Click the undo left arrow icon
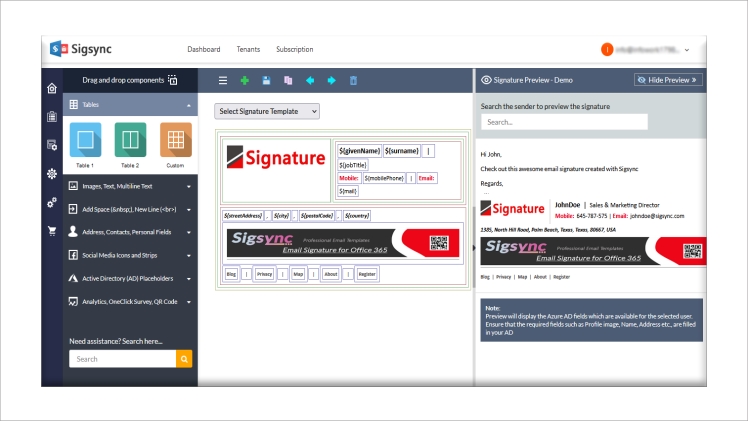Viewport: 748px width, 421px height. [x=310, y=81]
